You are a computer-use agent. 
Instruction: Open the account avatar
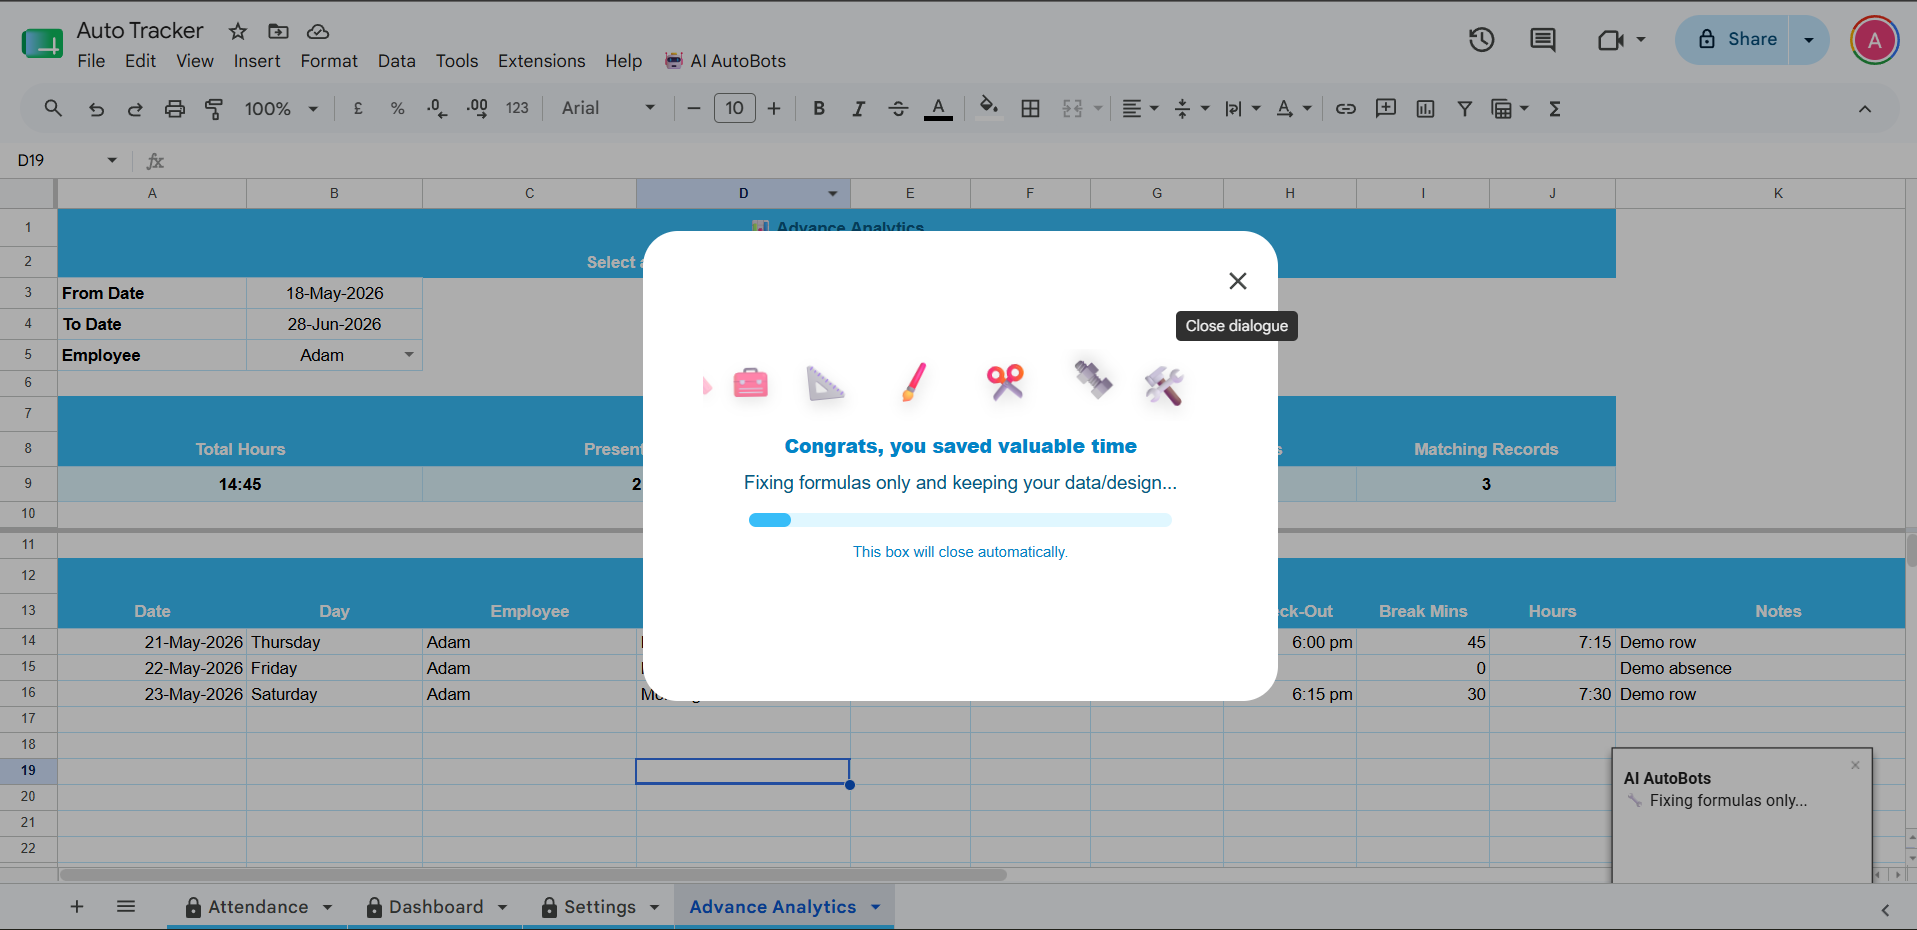coord(1875,40)
